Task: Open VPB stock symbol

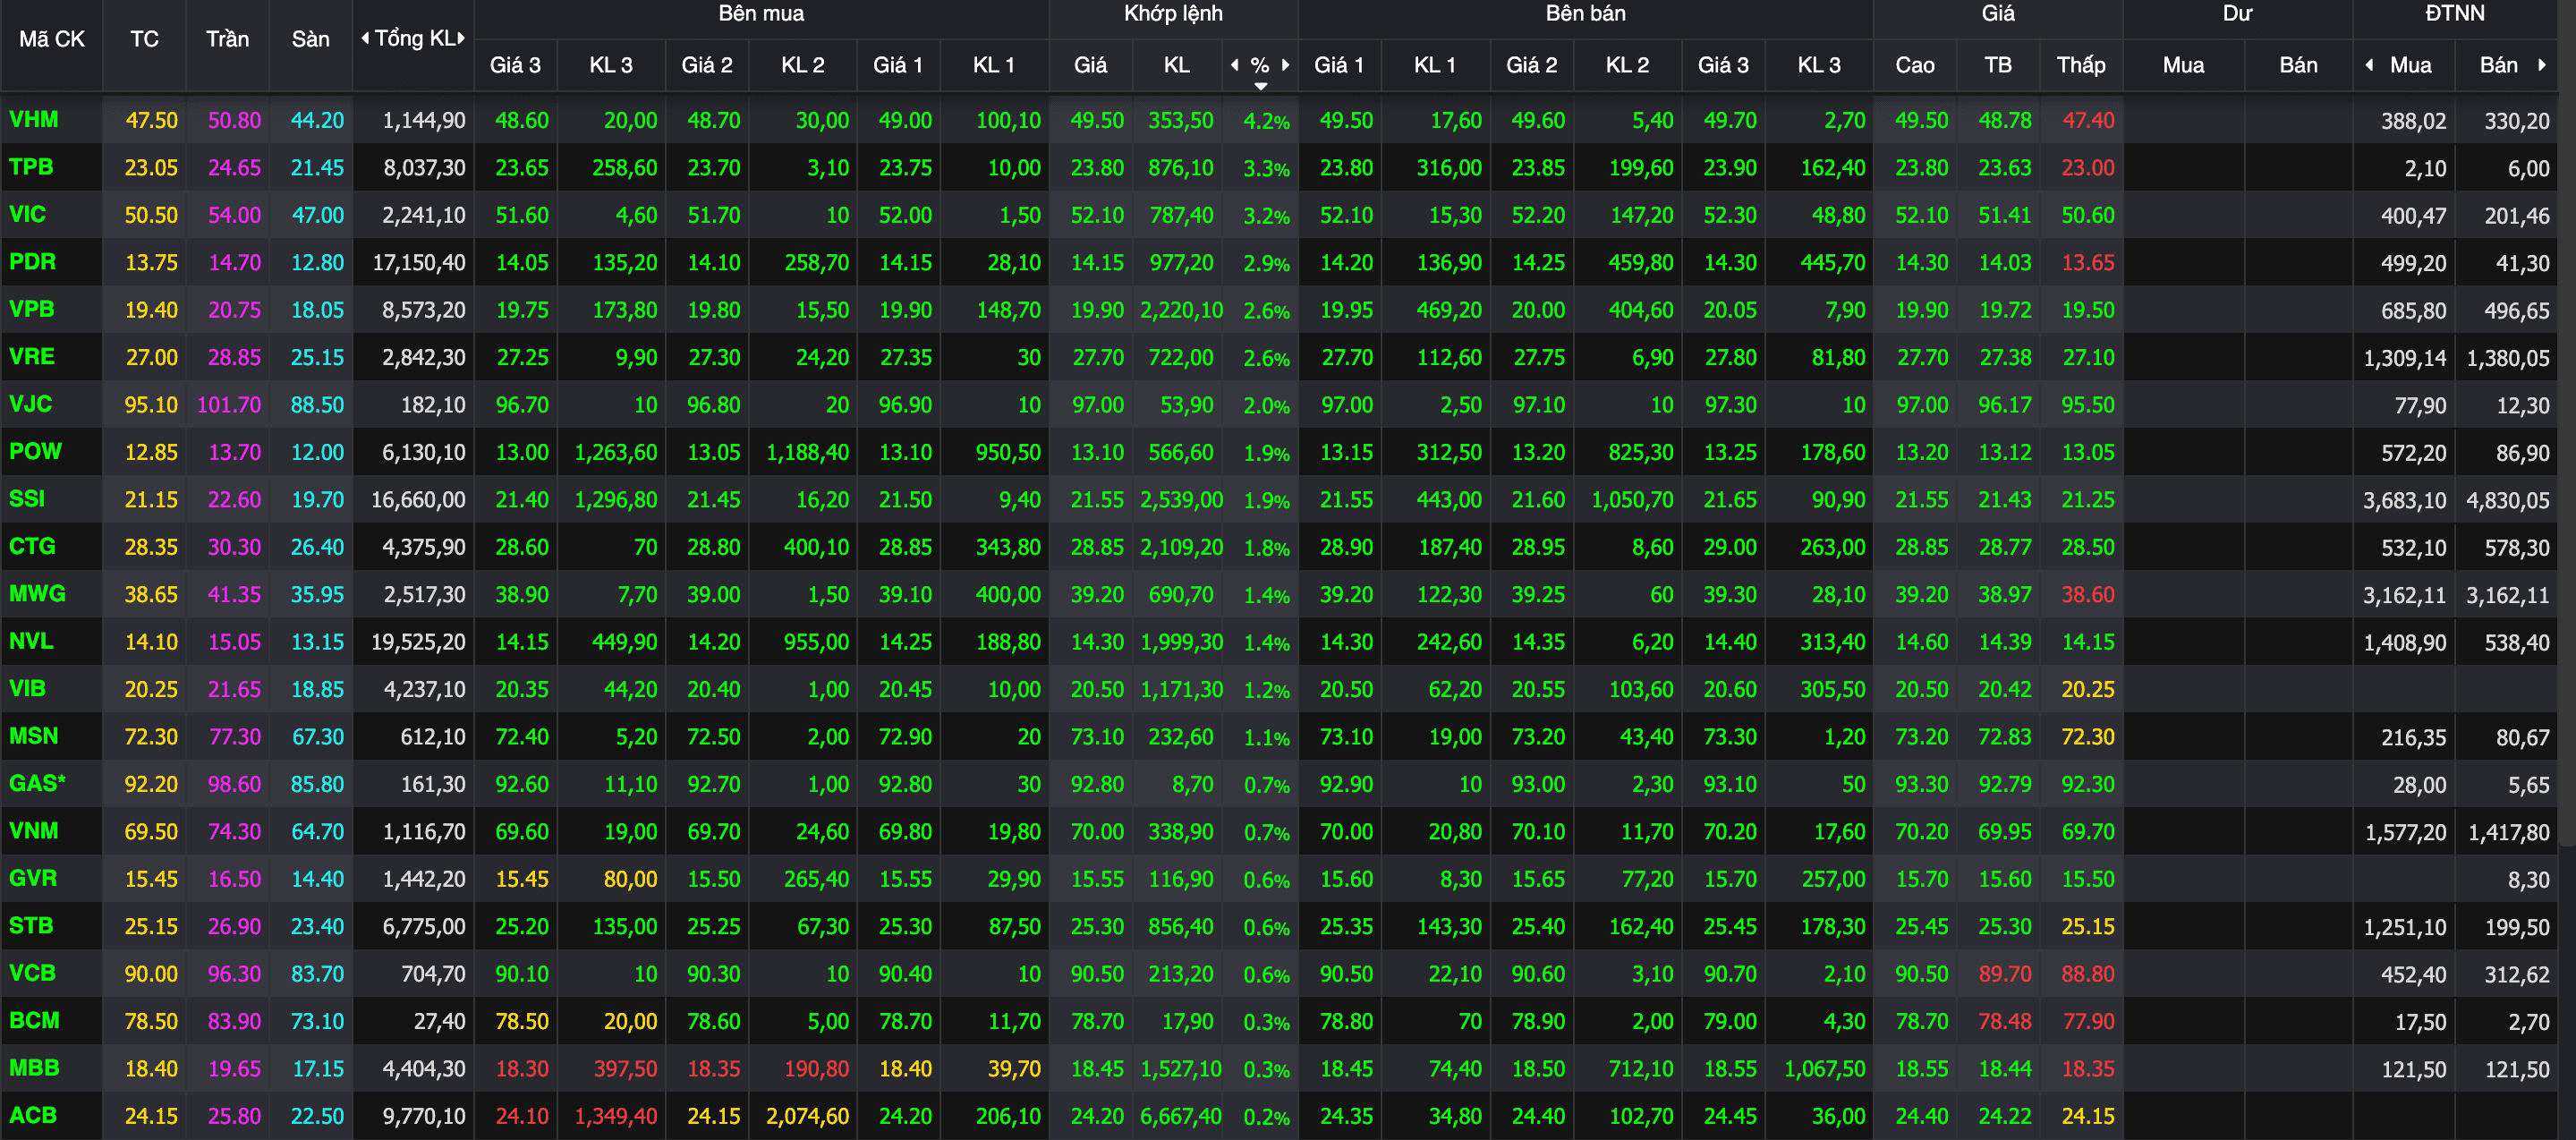Action: pos(31,309)
